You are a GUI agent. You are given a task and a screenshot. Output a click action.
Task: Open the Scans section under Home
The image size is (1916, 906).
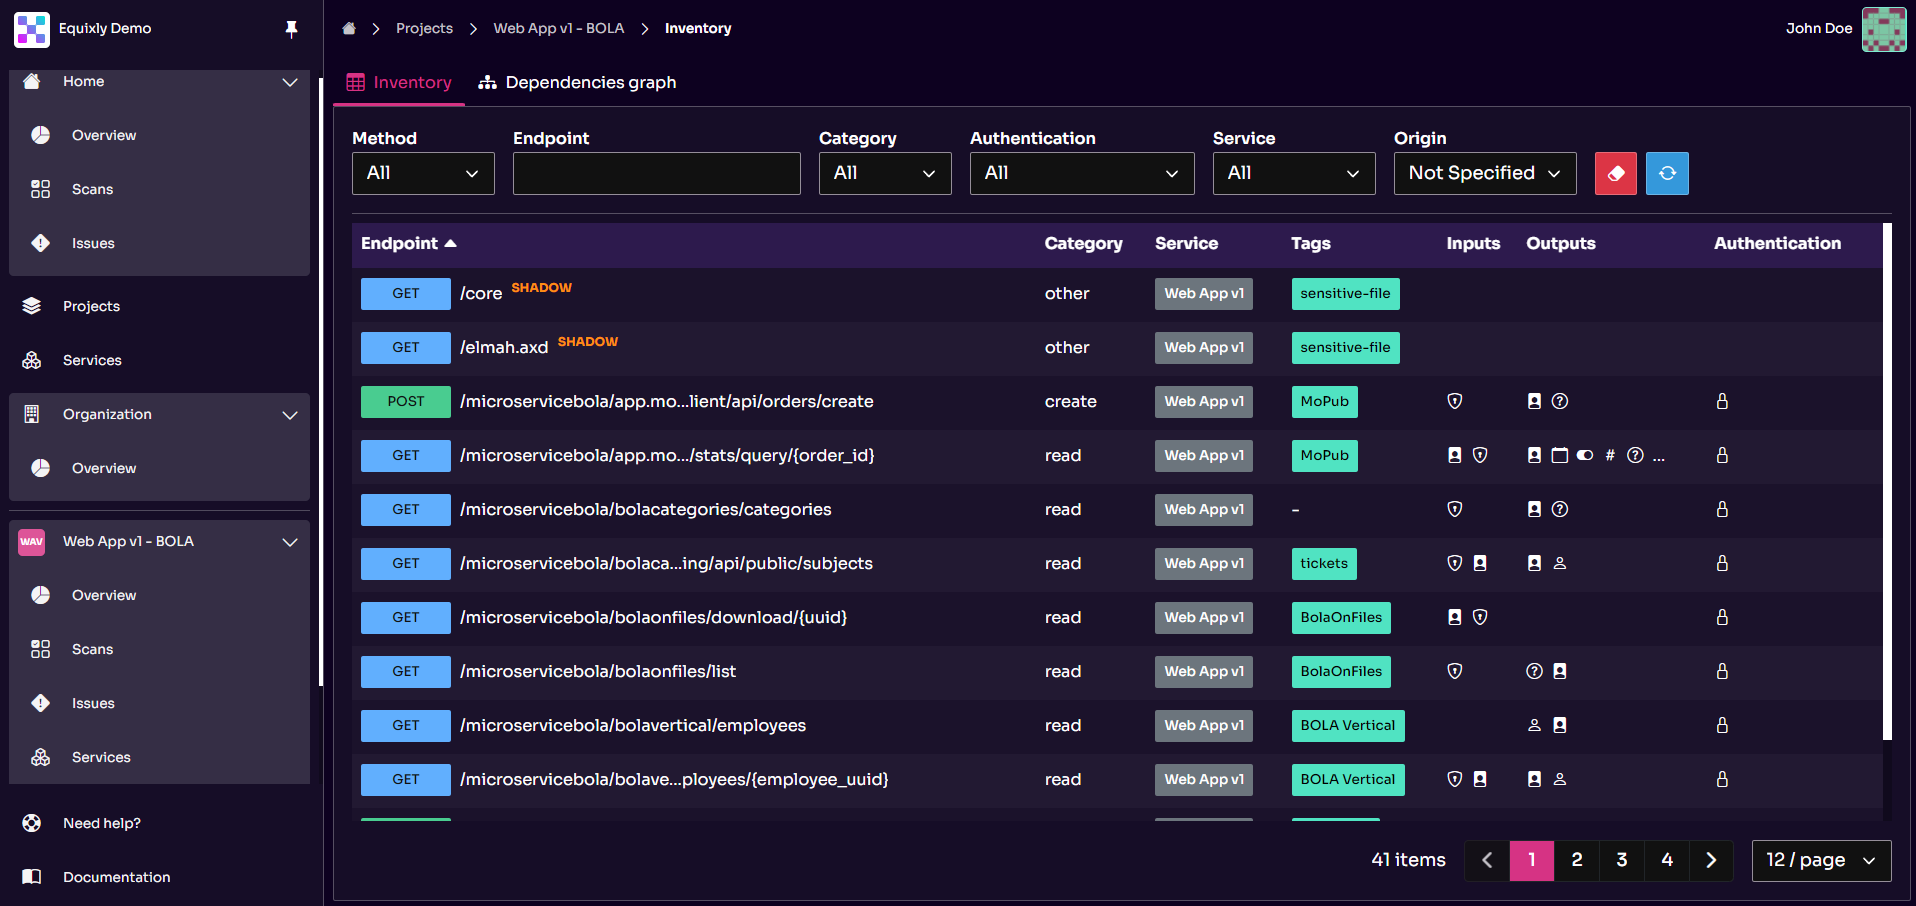pyautogui.click(x=92, y=189)
